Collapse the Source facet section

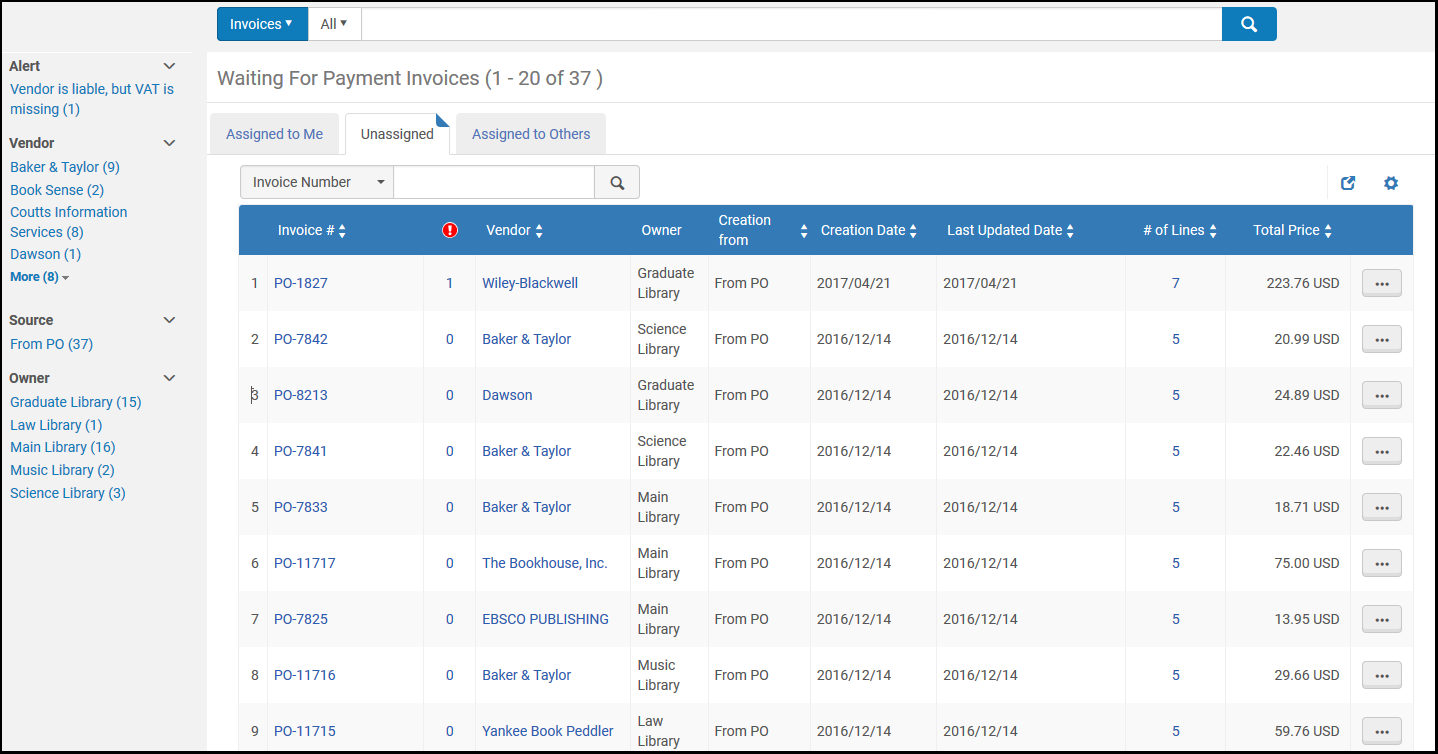click(x=169, y=320)
